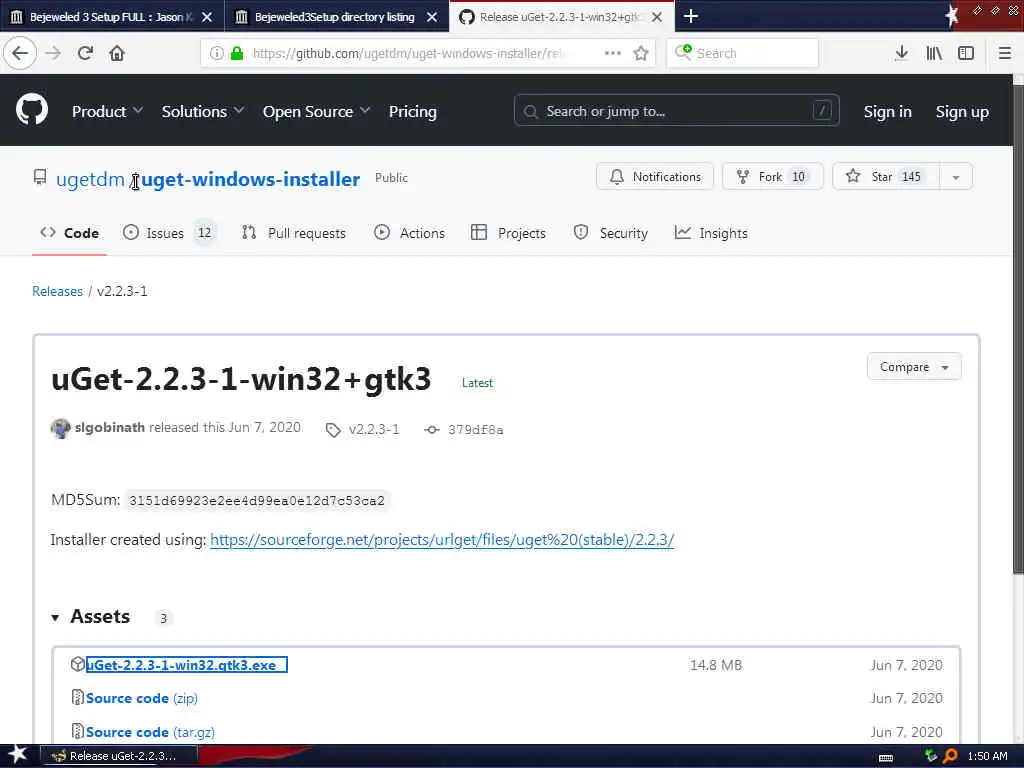
Task: Expand the Product menu
Action: [x=107, y=112]
